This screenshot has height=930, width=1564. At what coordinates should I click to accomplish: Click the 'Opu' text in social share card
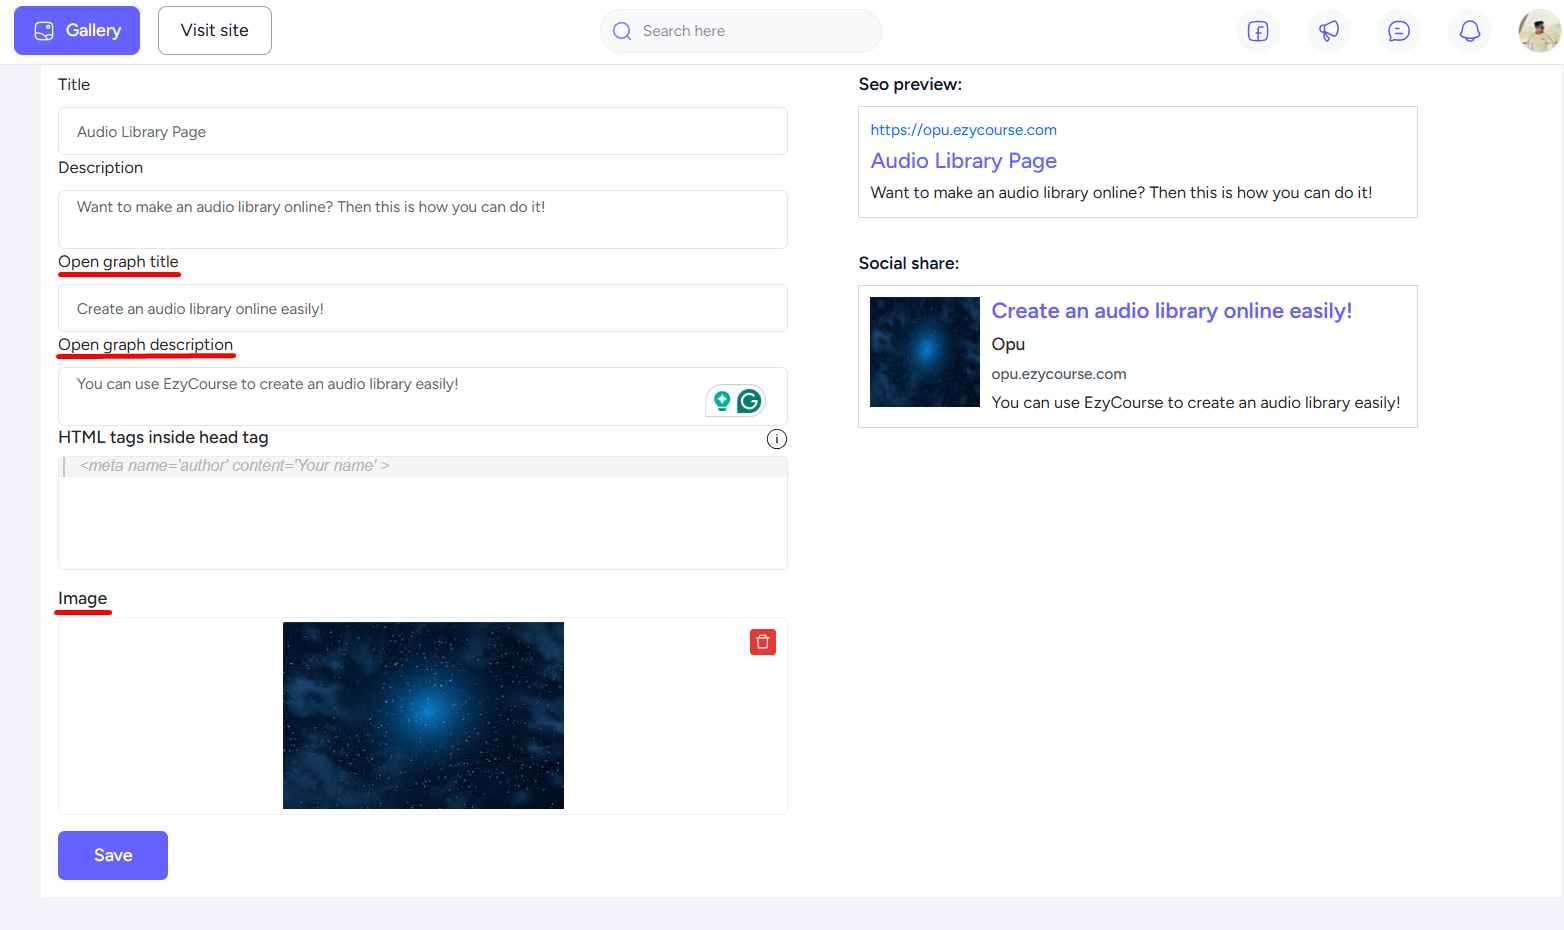click(1008, 344)
